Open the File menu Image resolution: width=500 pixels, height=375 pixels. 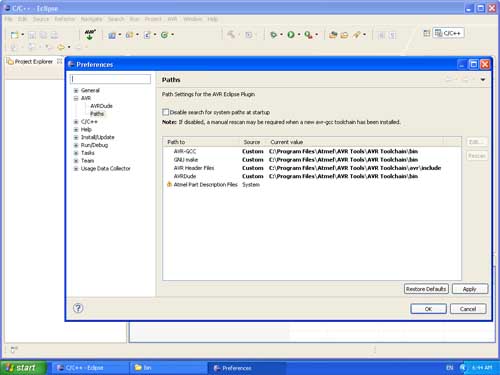8,19
